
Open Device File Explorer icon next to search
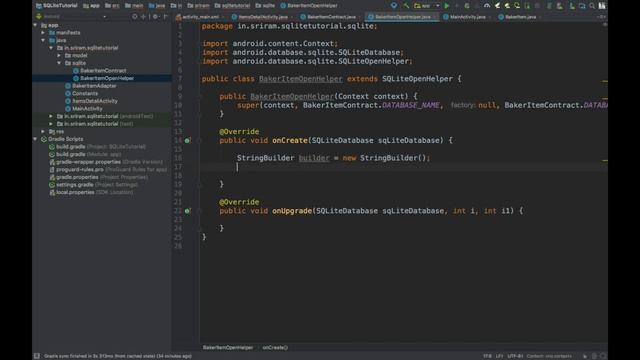[x=582, y=6]
